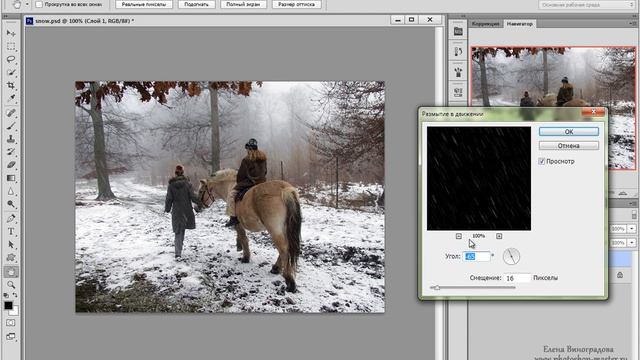Select the Brush tool
The width and height of the screenshot is (640, 360).
coord(11,126)
